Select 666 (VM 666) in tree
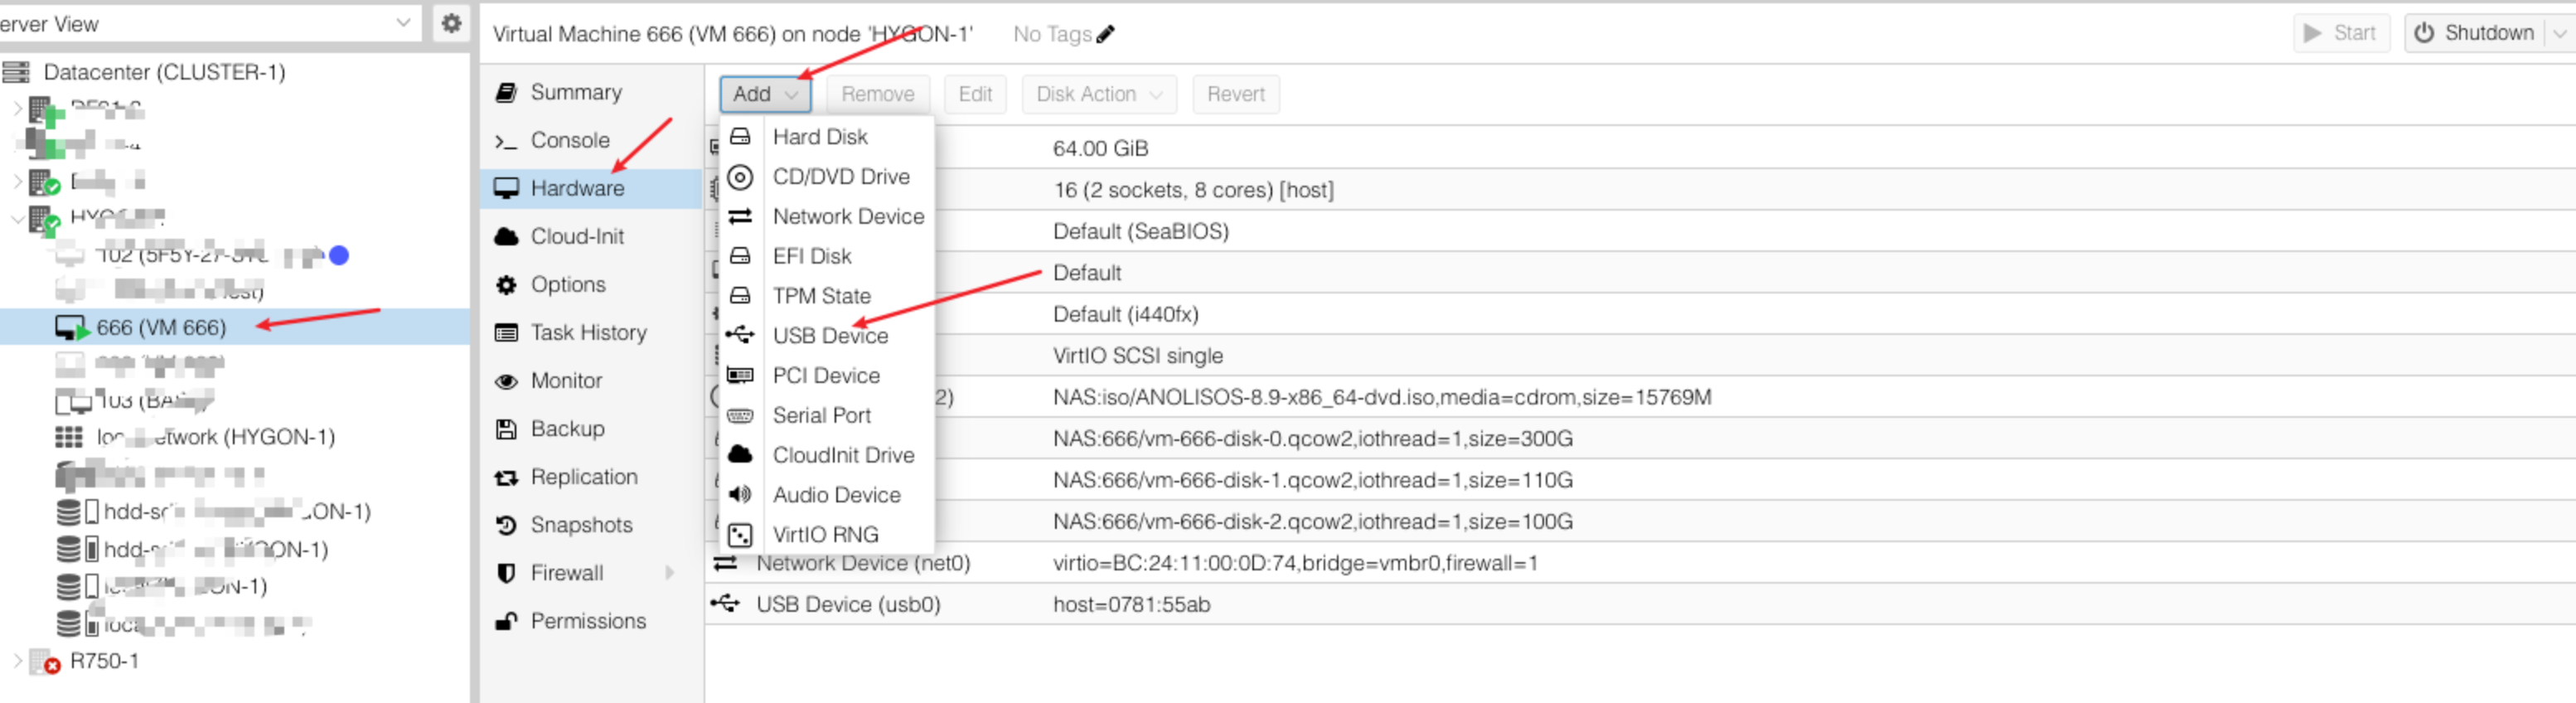The width and height of the screenshot is (2576, 703). click(x=161, y=327)
